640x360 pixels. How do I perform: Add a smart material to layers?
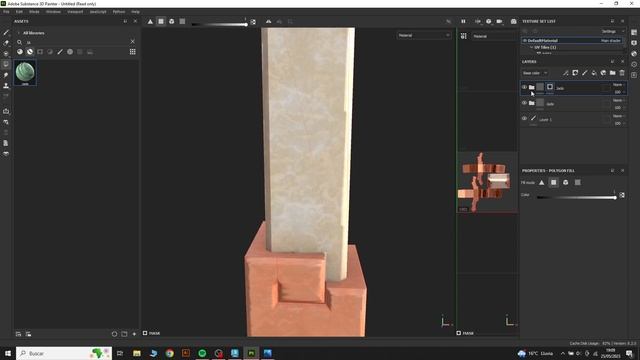point(603,73)
